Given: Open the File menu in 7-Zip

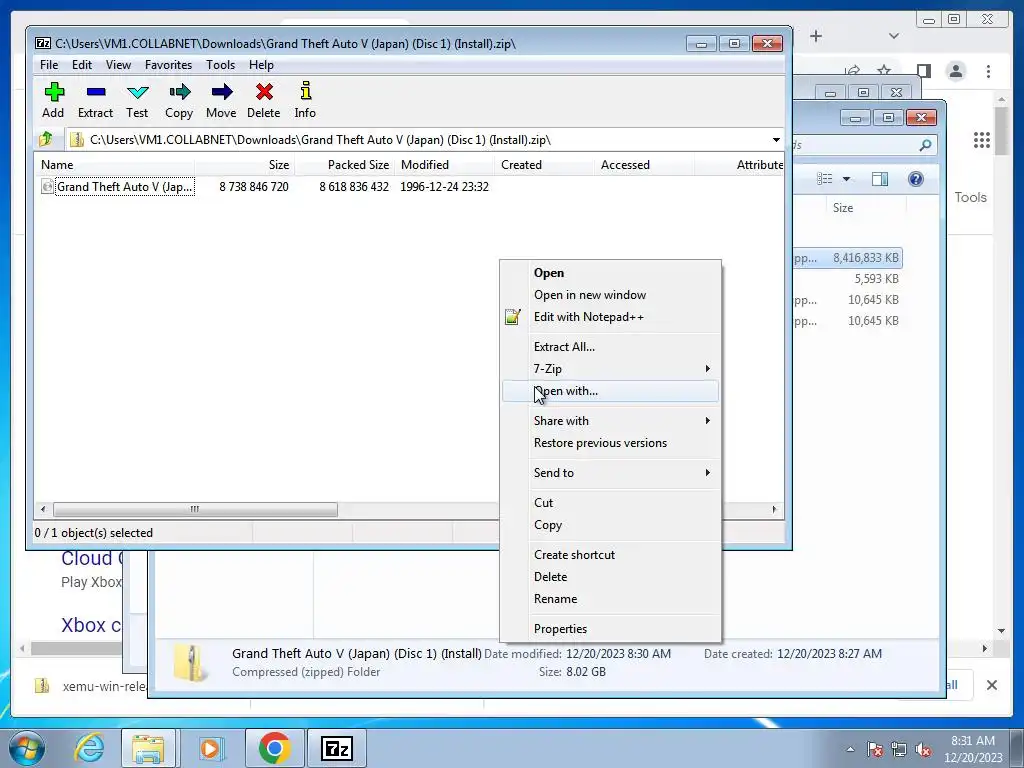Looking at the screenshot, I should point(49,65).
